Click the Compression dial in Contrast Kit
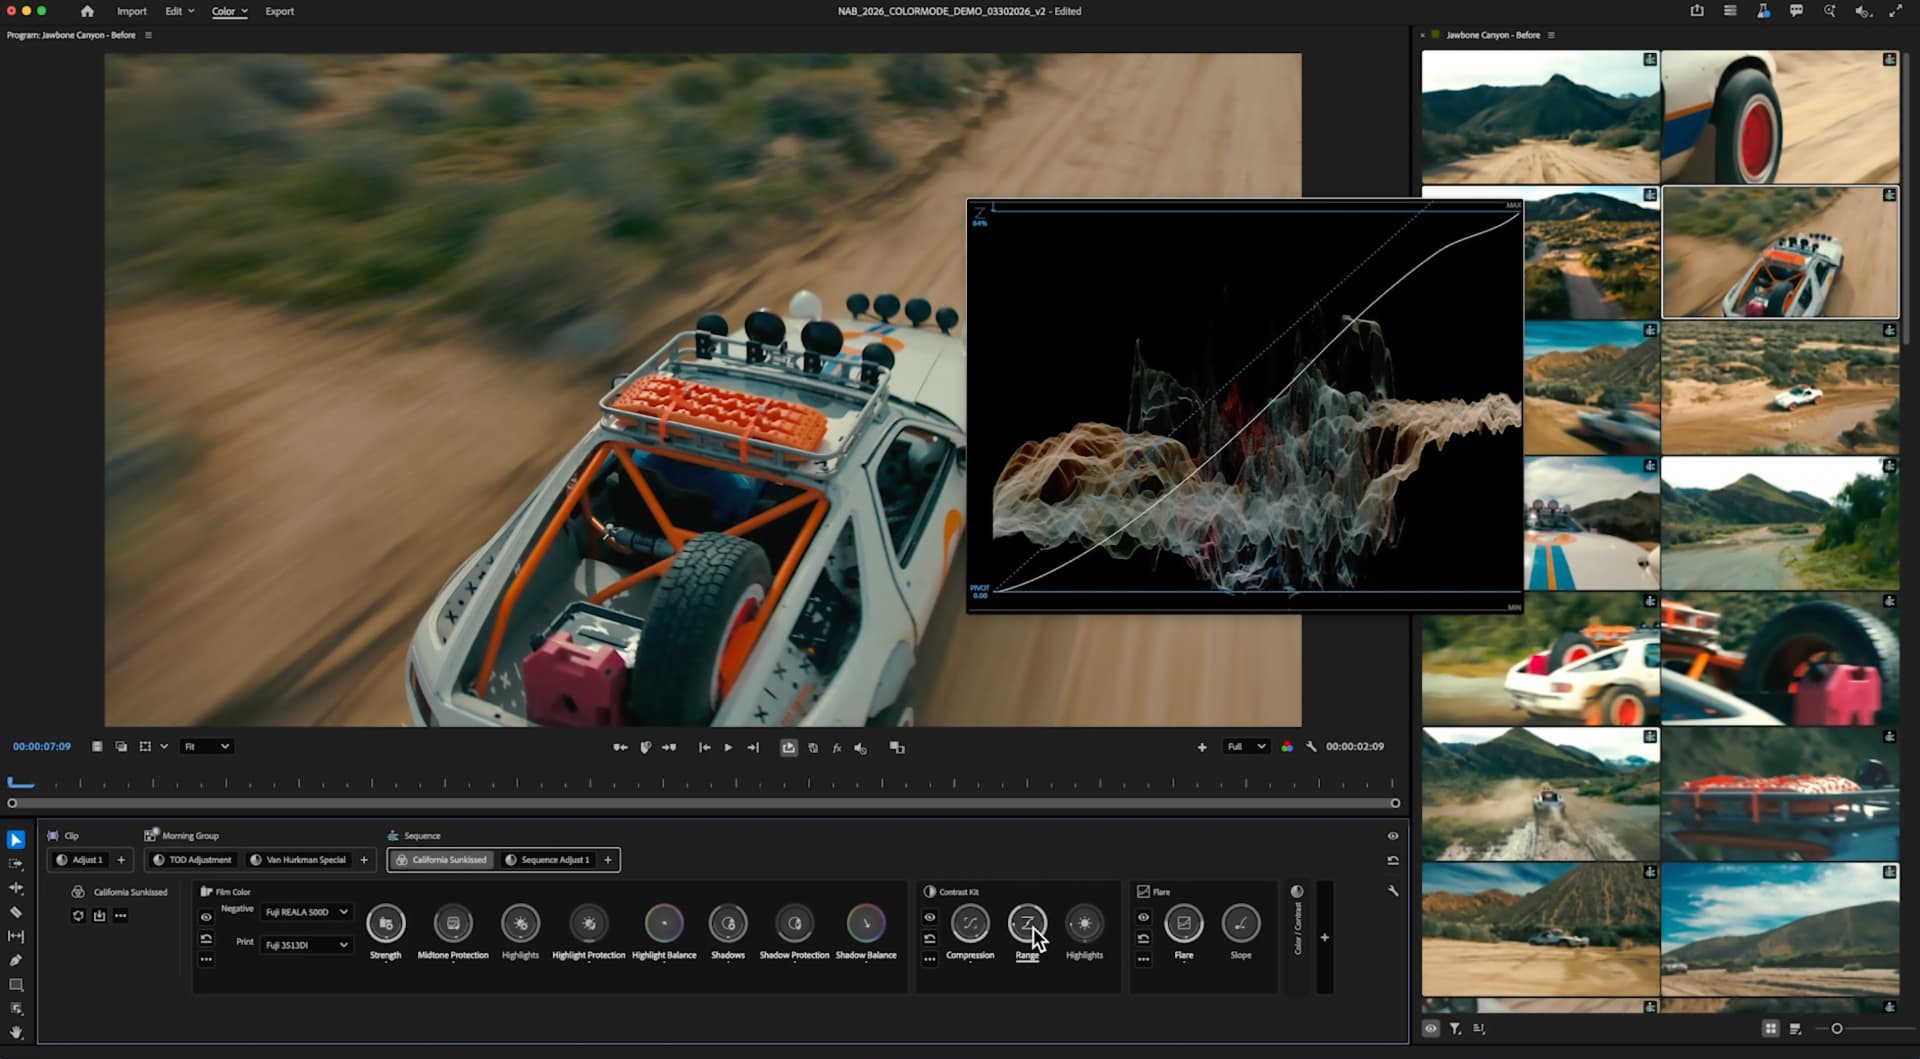This screenshot has width=1920, height=1059. 968,923
